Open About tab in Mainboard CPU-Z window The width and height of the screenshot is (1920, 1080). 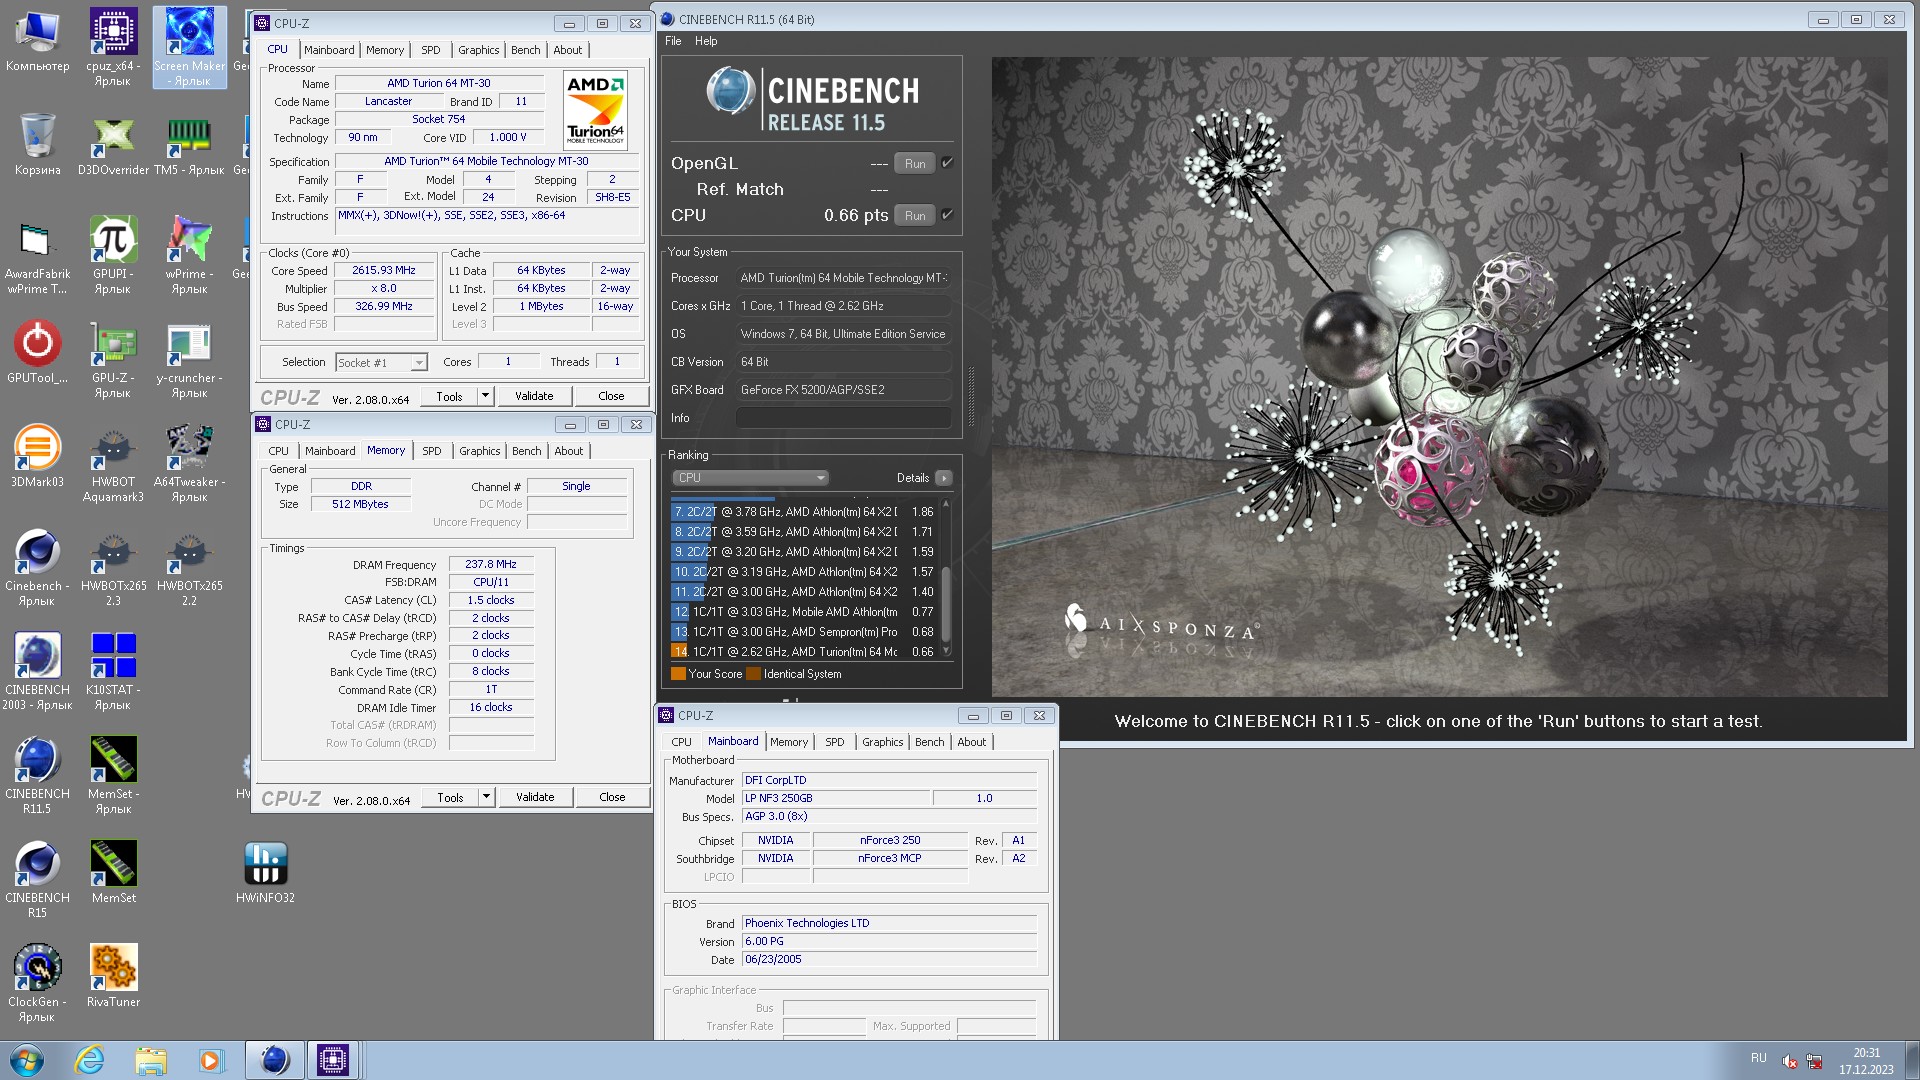coord(971,742)
